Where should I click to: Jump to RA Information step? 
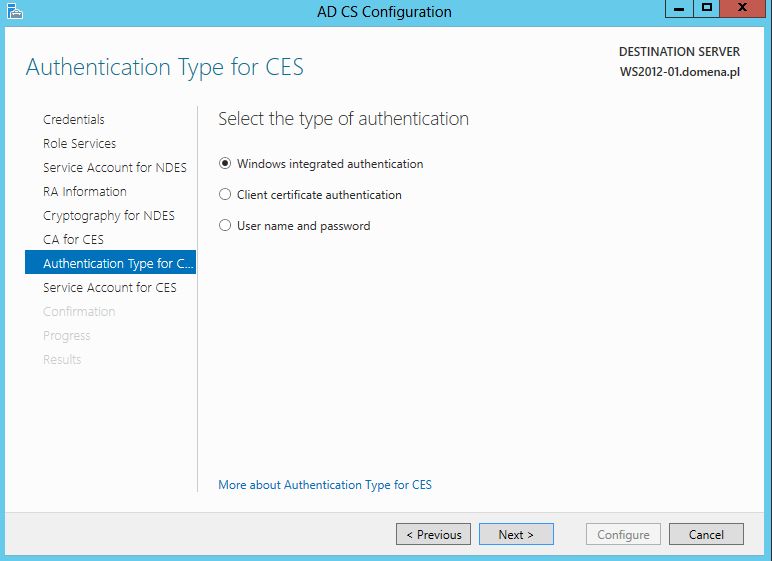[x=85, y=191]
